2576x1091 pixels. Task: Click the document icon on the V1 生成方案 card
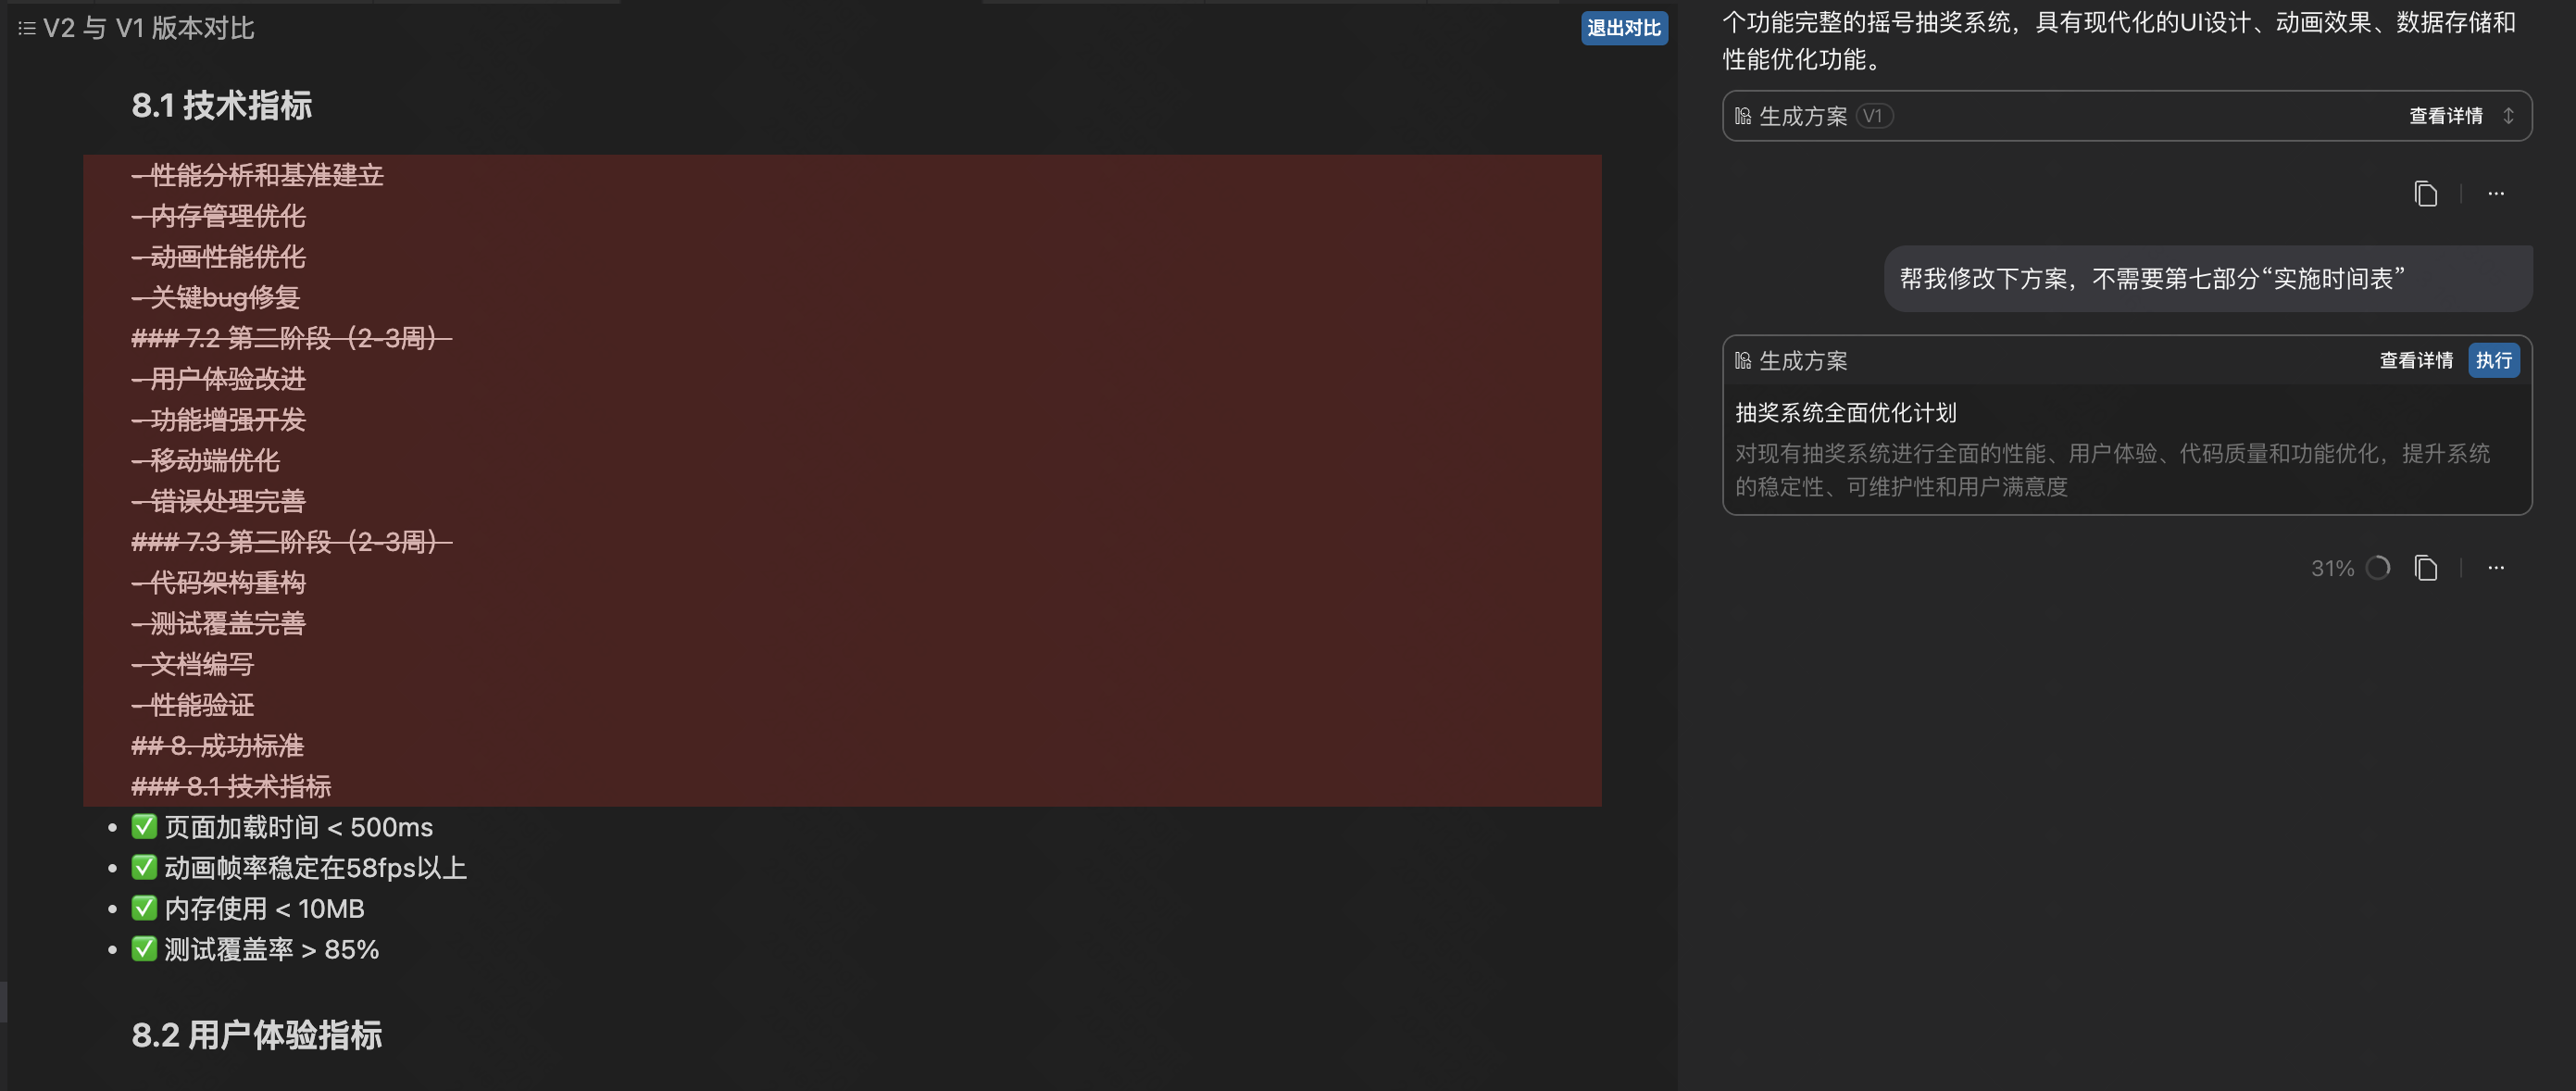click(1743, 116)
